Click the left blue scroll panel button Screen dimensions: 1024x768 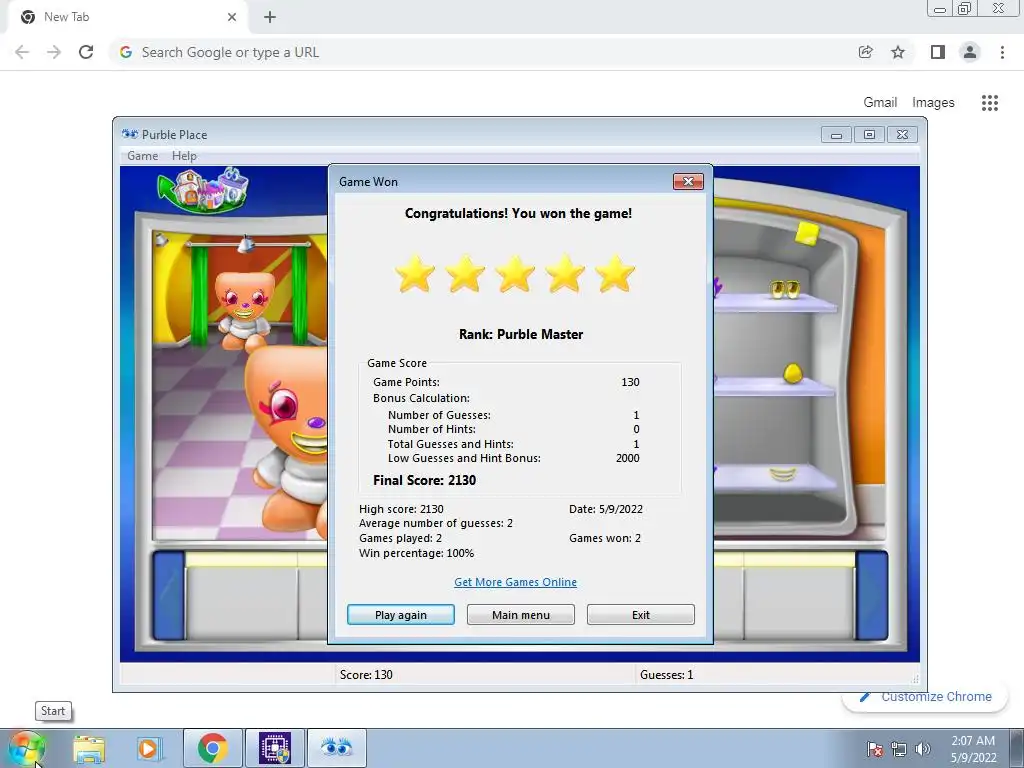[168, 596]
